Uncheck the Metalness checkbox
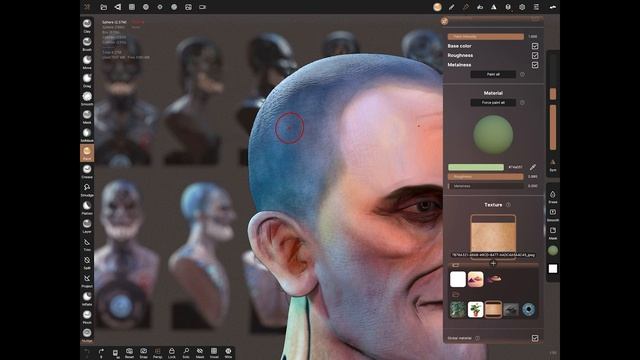This screenshot has width=640, height=360. click(x=535, y=64)
